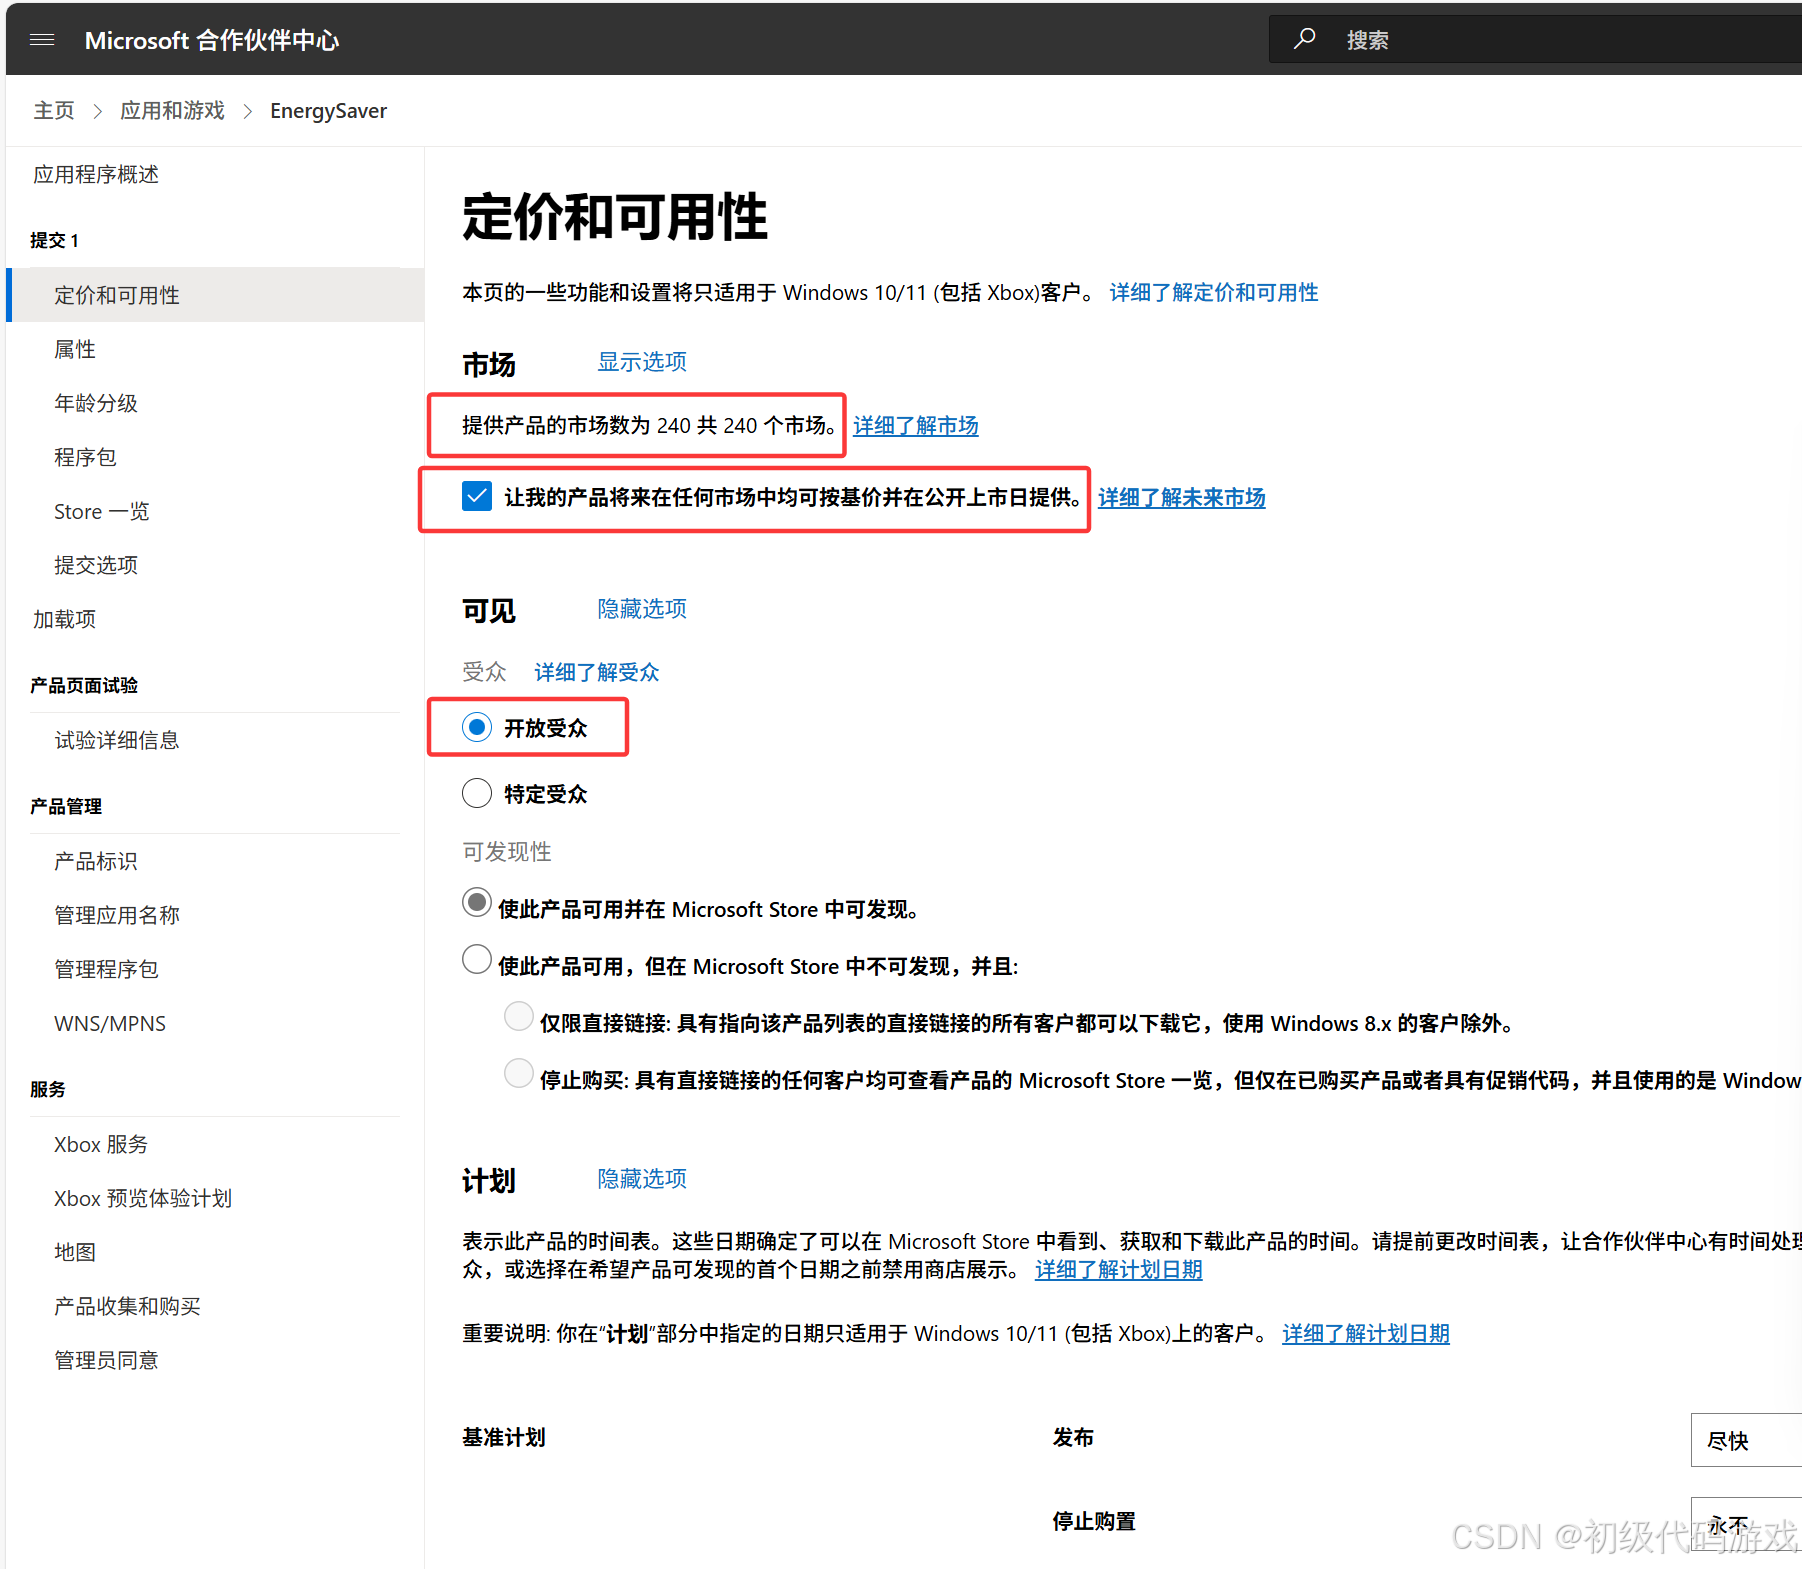Click first 详细了解计划日期 link
The height and width of the screenshot is (1569, 1802).
(1119, 1269)
